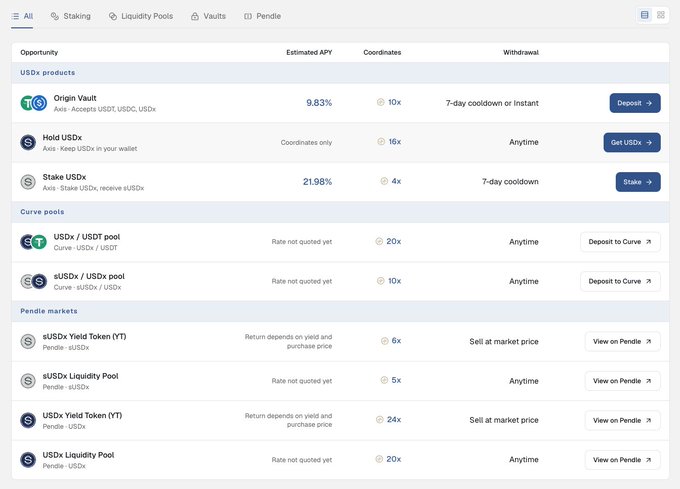Click the sUSDx Liquidity Pool icon
The height and width of the screenshot is (489, 680).
point(28,381)
